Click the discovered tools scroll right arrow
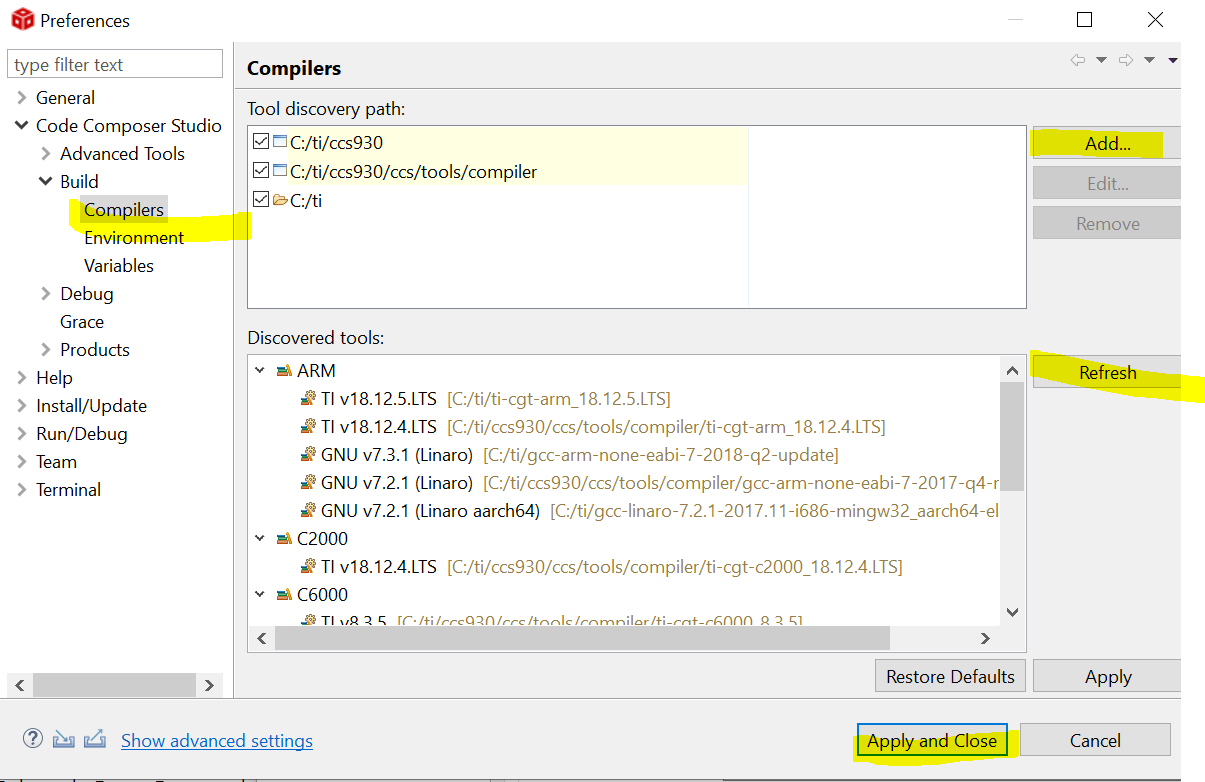The image size is (1205, 782). 985,638
